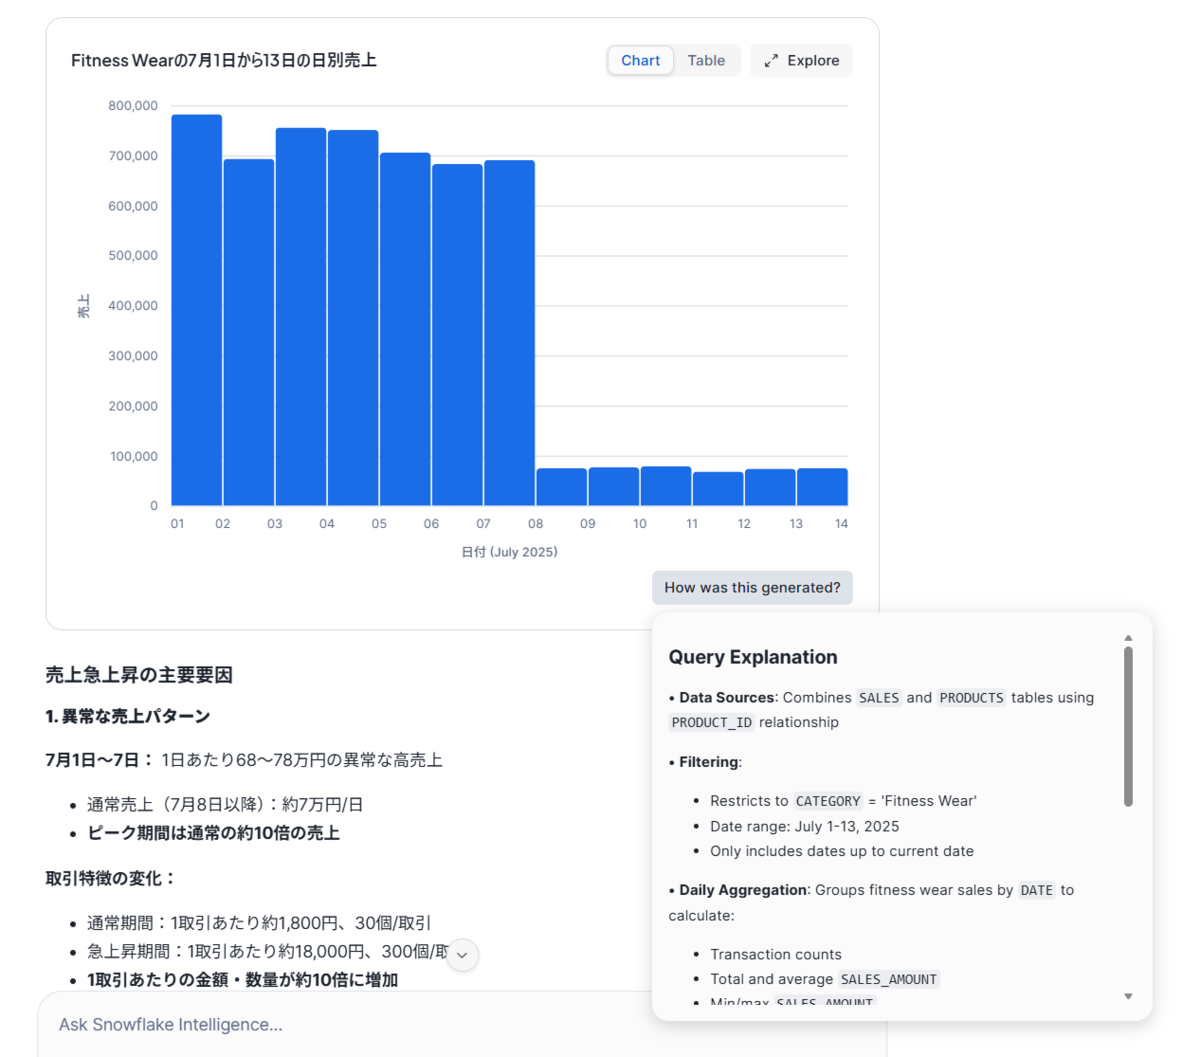This screenshot has height=1057, width=1200.
Task: Switch to the Table tab
Action: tap(706, 60)
